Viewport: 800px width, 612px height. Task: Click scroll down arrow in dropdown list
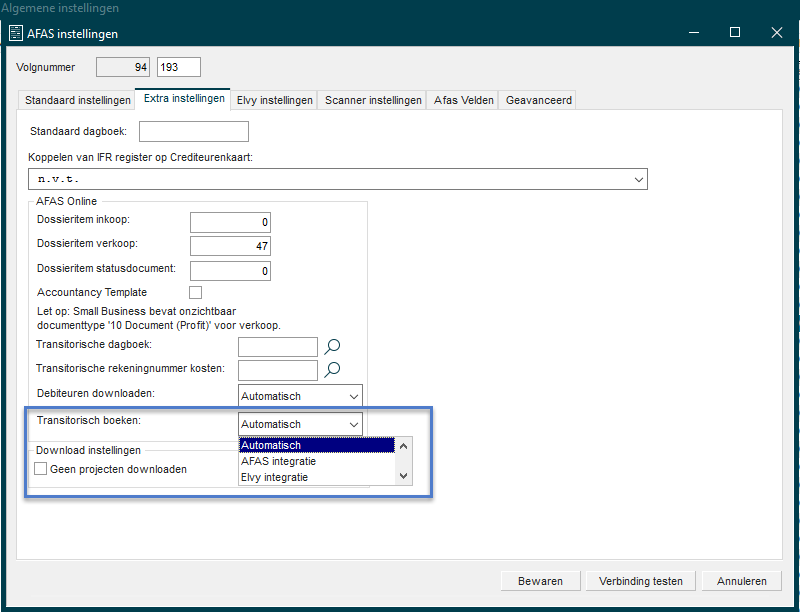(x=404, y=476)
